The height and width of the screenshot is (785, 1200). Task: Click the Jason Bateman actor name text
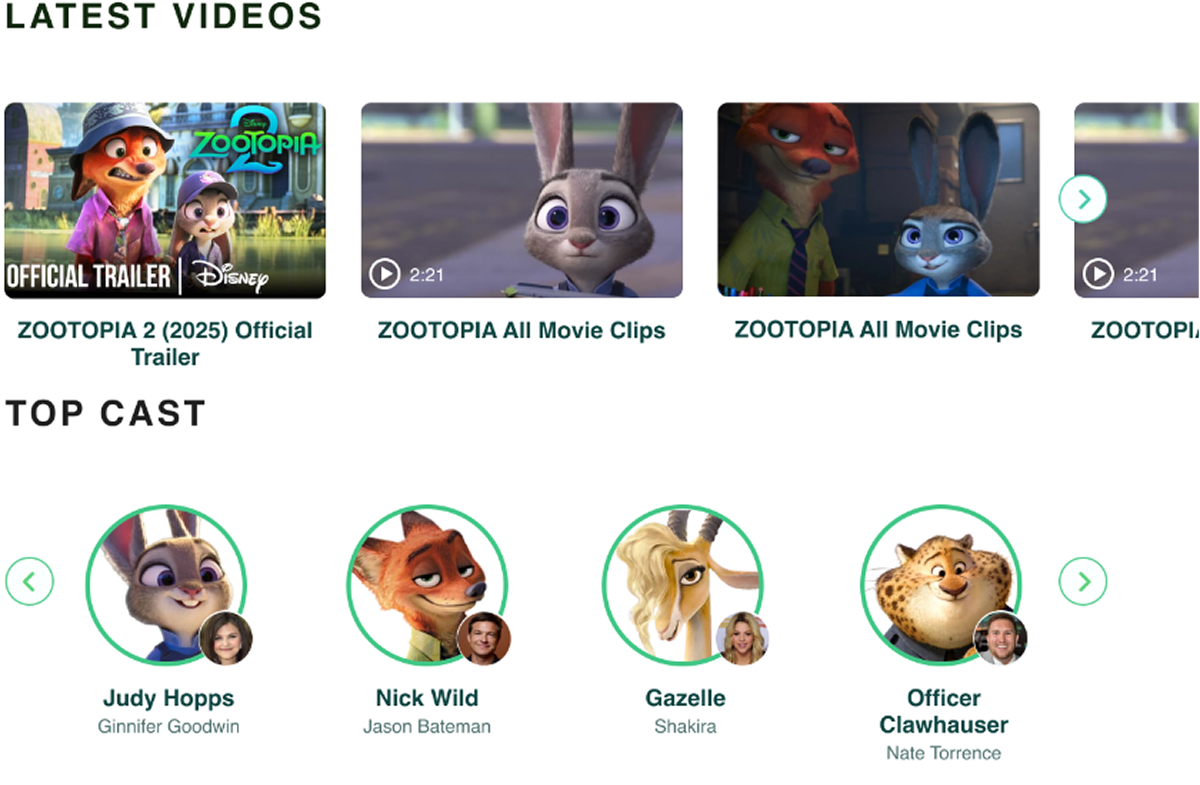tap(427, 727)
